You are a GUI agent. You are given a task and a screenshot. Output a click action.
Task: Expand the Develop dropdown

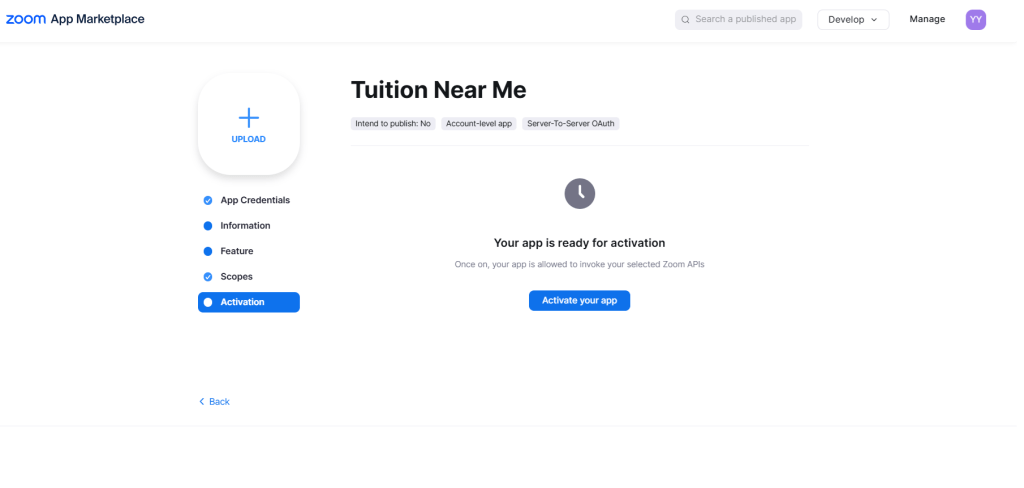(x=852, y=19)
